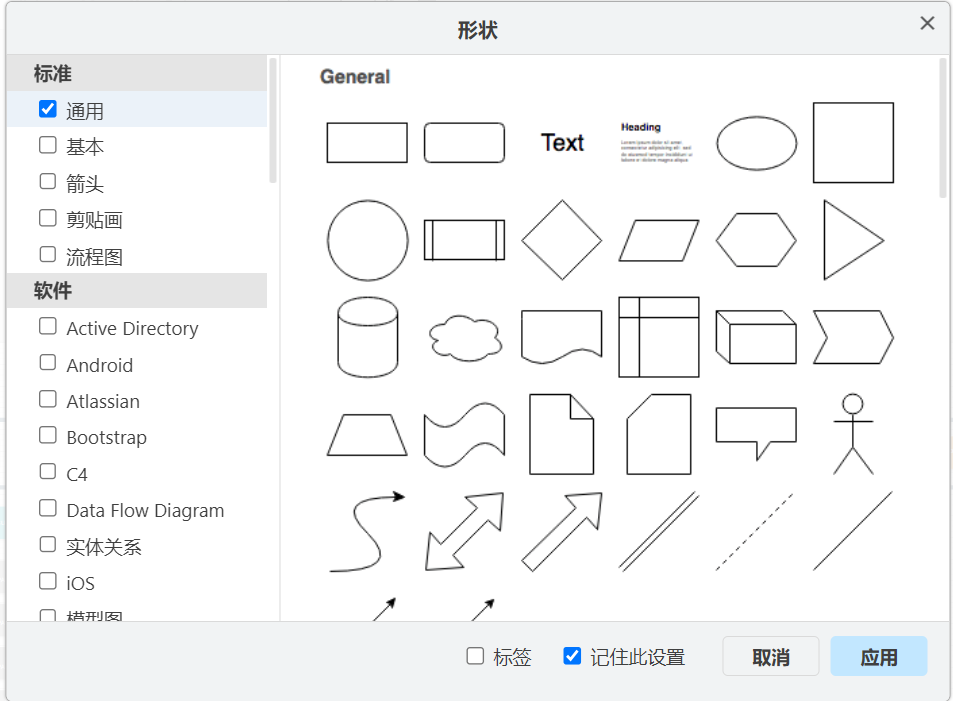Enable the 流程图 shape library
953x701 pixels.
(47, 255)
